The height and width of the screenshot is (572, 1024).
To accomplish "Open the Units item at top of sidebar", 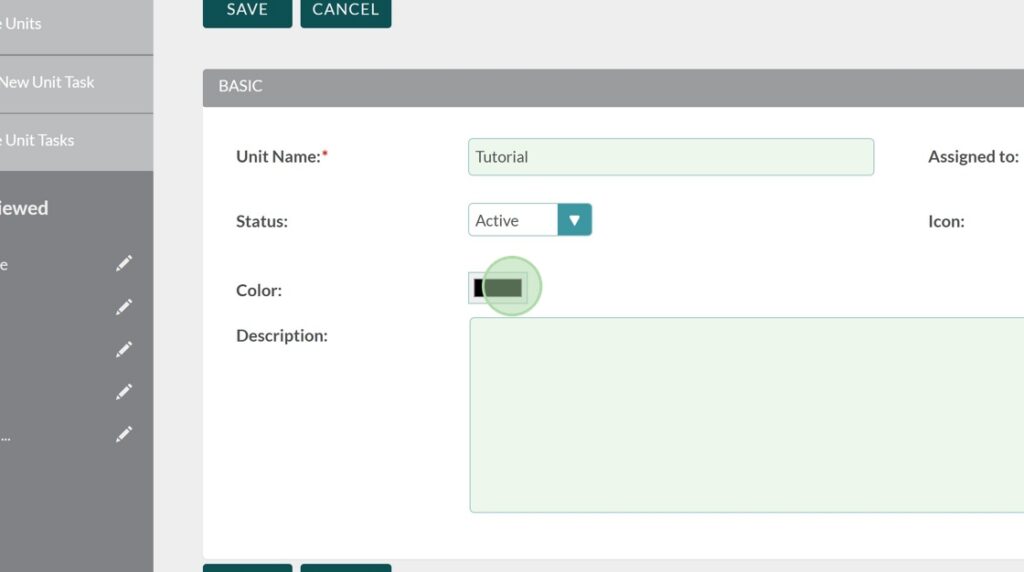I will pos(24,24).
